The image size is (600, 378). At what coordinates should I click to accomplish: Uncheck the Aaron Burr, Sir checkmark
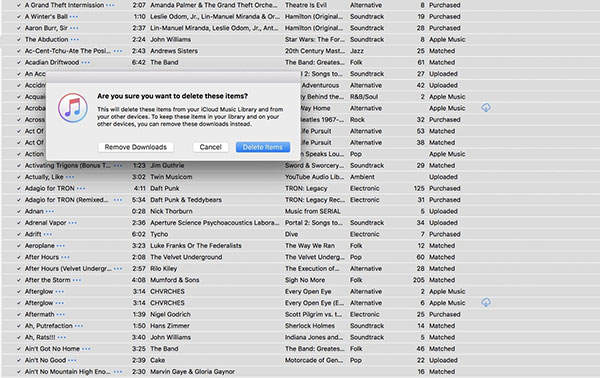pyautogui.click(x=19, y=28)
